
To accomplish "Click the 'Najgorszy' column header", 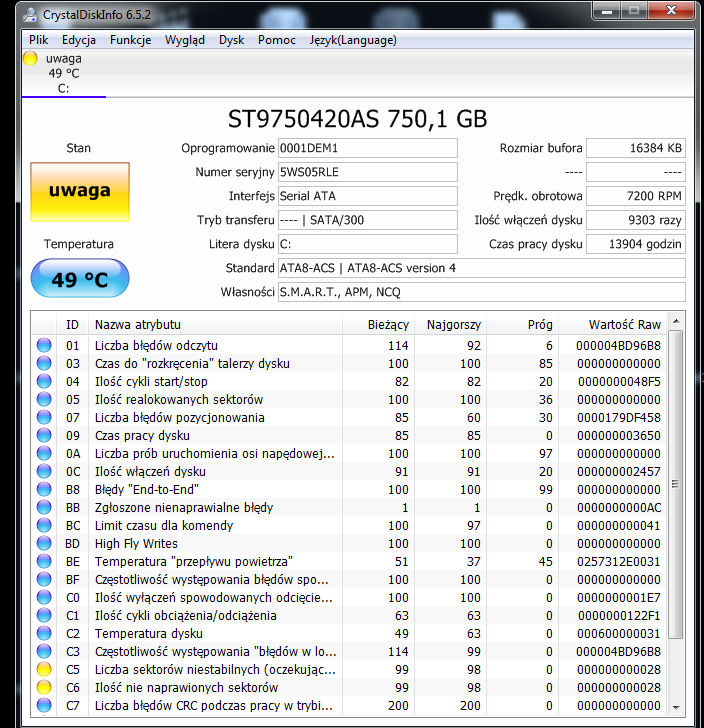I will [450, 325].
